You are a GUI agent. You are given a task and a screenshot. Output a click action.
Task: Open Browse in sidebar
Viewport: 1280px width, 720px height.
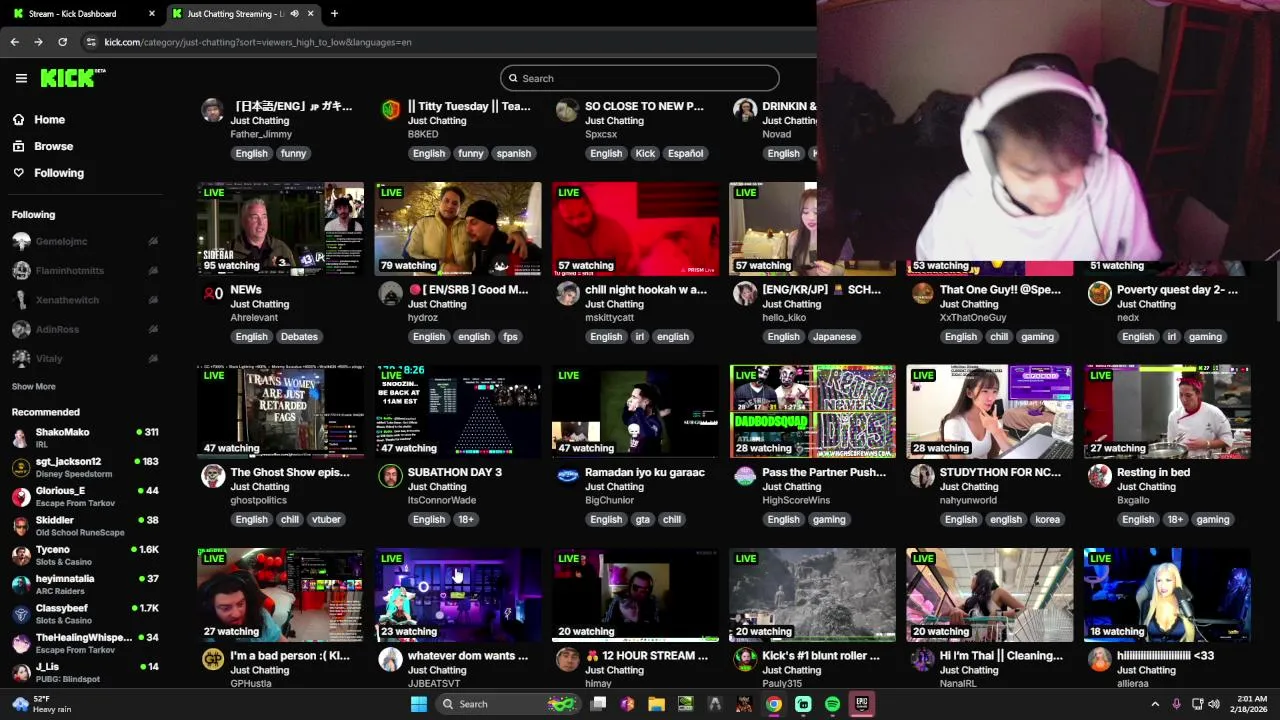click(x=53, y=146)
